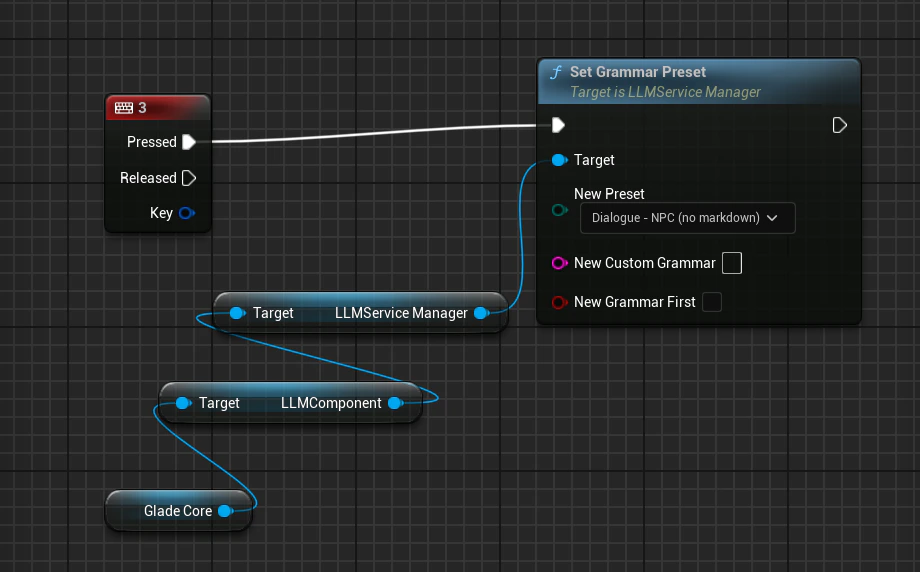Image resolution: width=920 pixels, height=572 pixels.
Task: Click the New Grammar First label
Action: (x=634, y=302)
